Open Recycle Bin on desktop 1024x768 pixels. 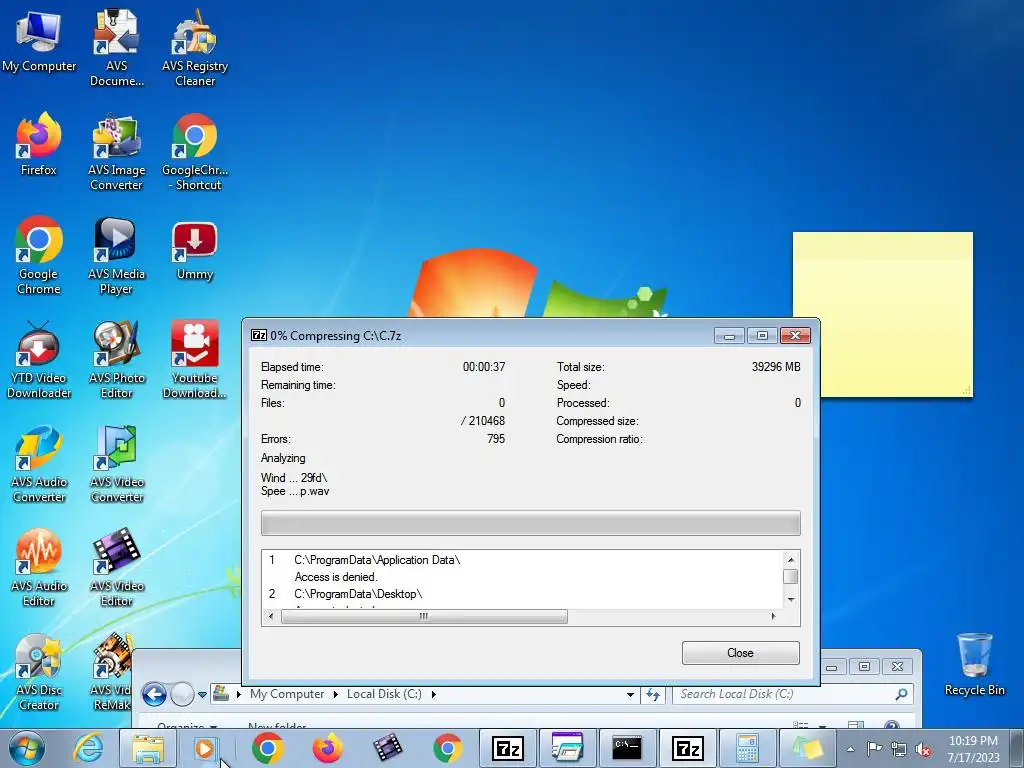tap(974, 664)
